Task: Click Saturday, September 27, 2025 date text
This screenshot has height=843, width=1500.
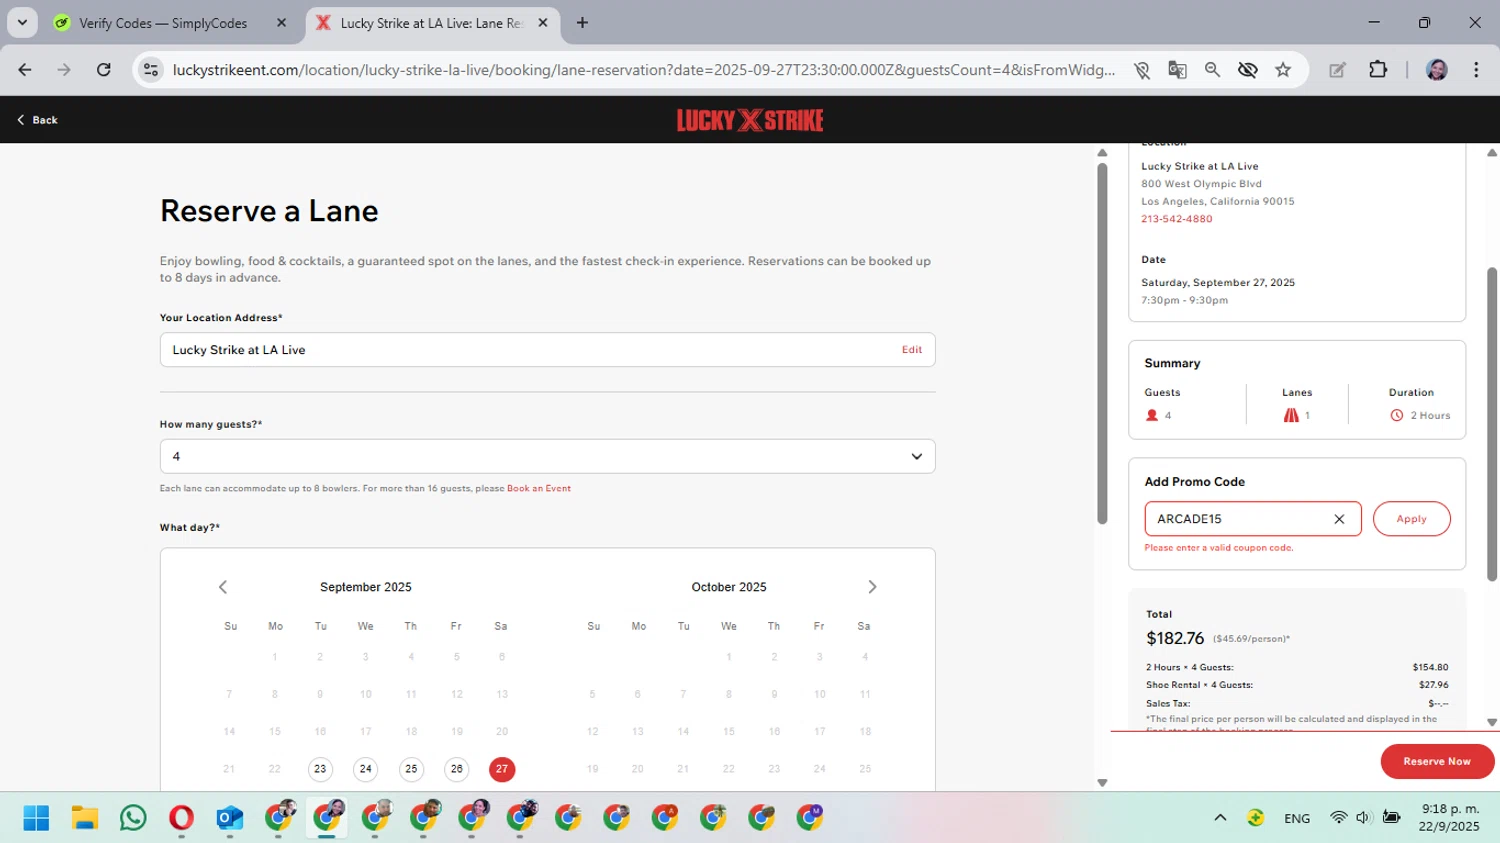Action: (1218, 283)
